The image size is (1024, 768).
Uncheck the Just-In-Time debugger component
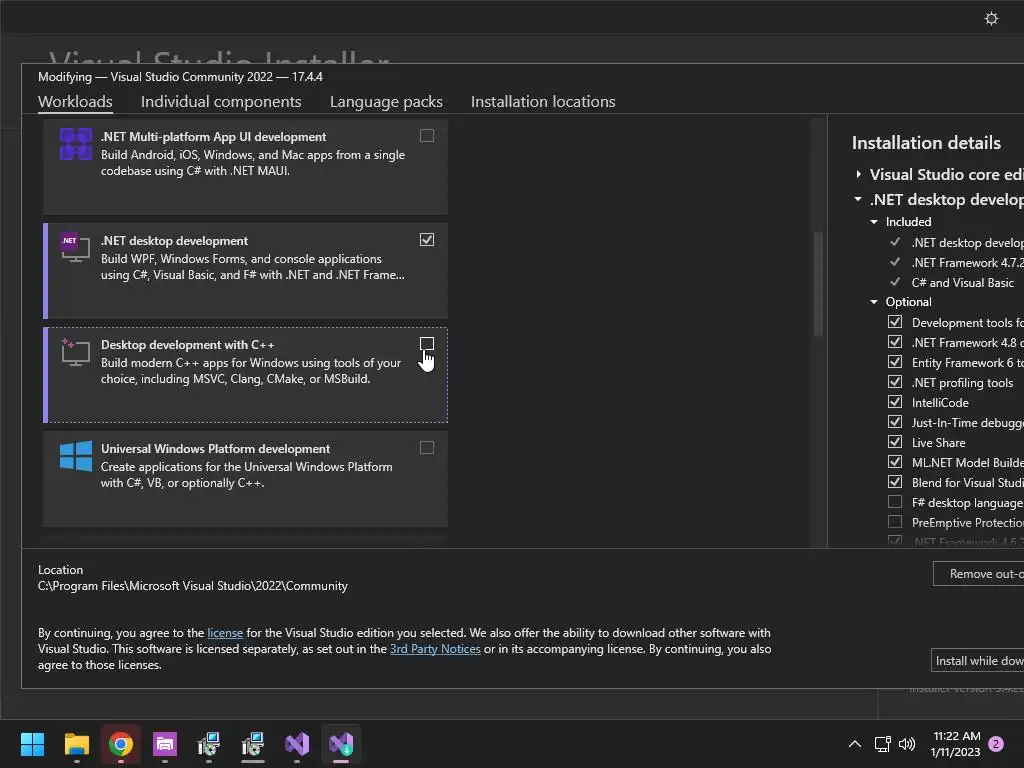tap(895, 422)
